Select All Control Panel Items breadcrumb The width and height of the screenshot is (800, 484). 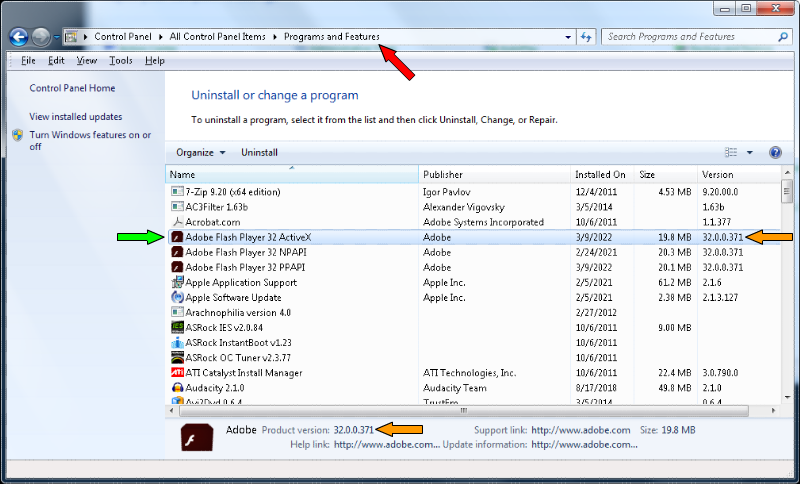(217, 37)
